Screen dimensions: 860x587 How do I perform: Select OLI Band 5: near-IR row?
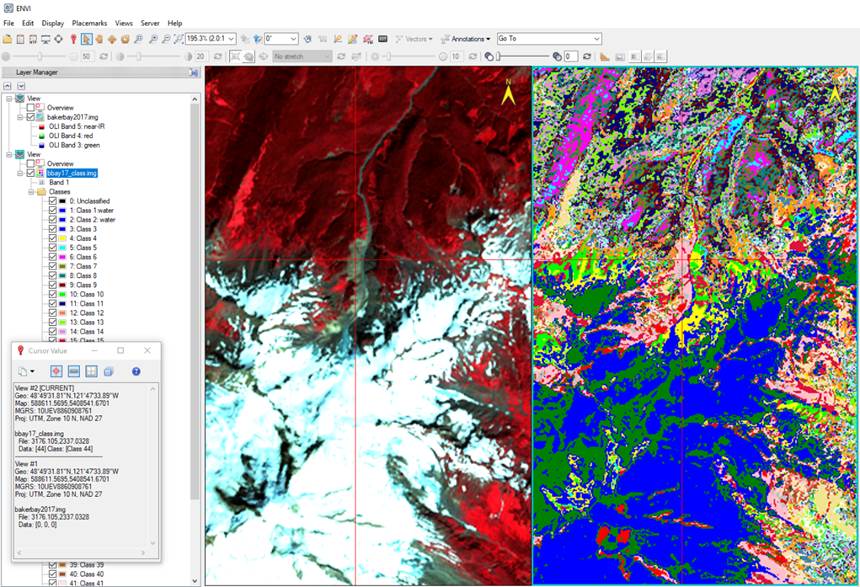click(x=77, y=127)
